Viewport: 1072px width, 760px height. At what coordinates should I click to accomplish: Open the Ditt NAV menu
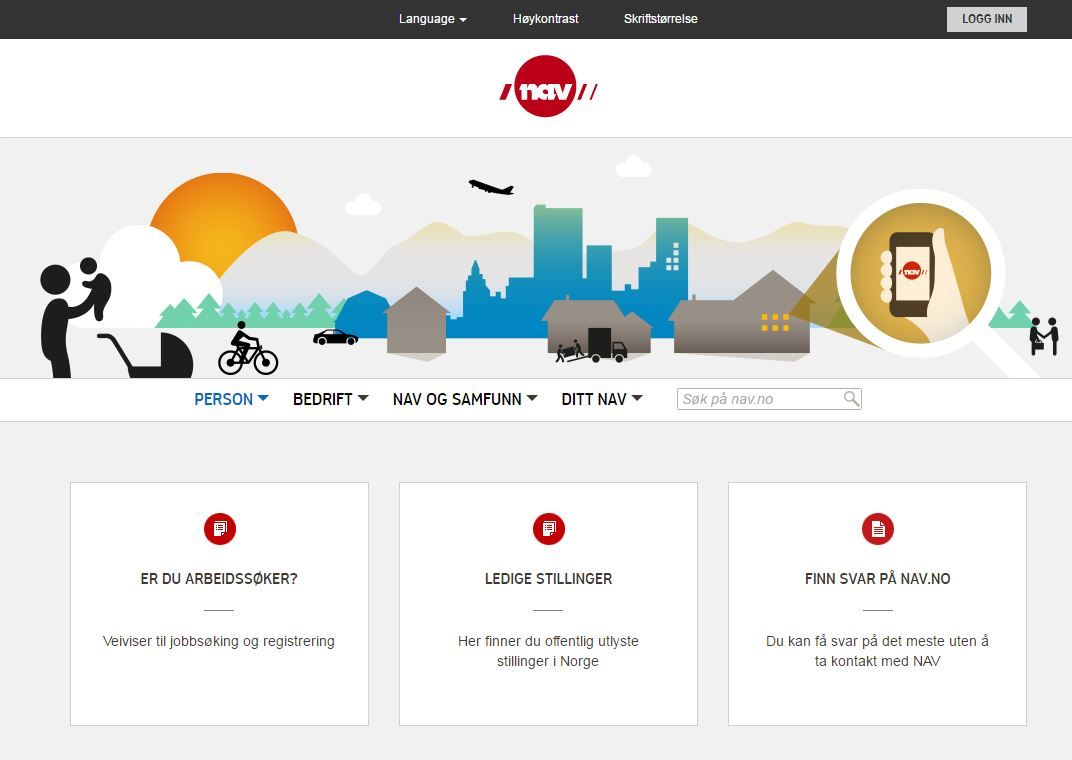(x=601, y=399)
